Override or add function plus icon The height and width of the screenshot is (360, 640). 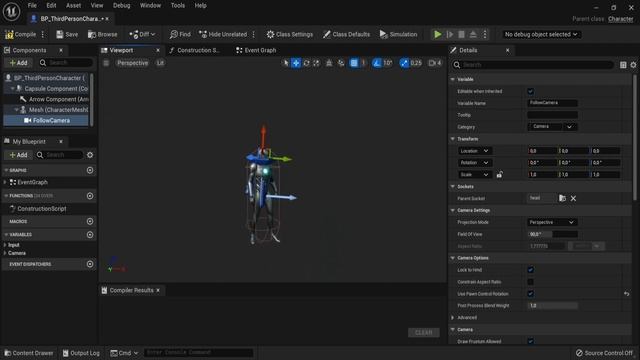pos(90,196)
